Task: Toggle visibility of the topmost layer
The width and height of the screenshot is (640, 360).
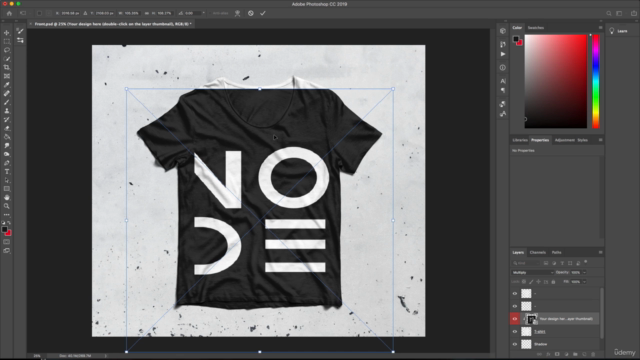Action: click(515, 293)
